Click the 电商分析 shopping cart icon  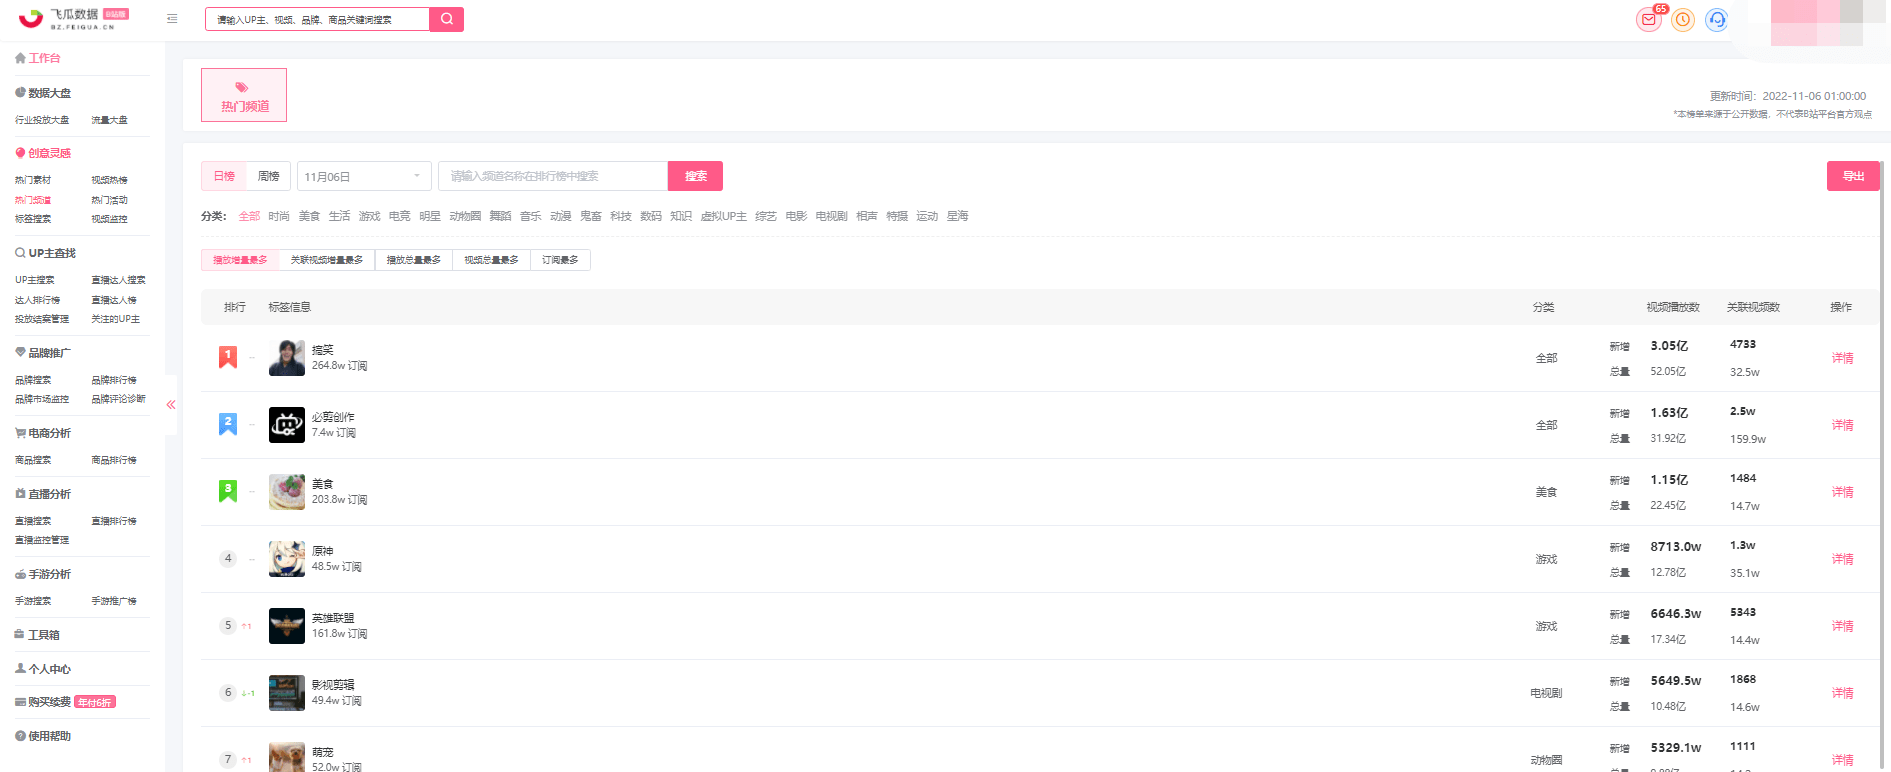(x=20, y=433)
